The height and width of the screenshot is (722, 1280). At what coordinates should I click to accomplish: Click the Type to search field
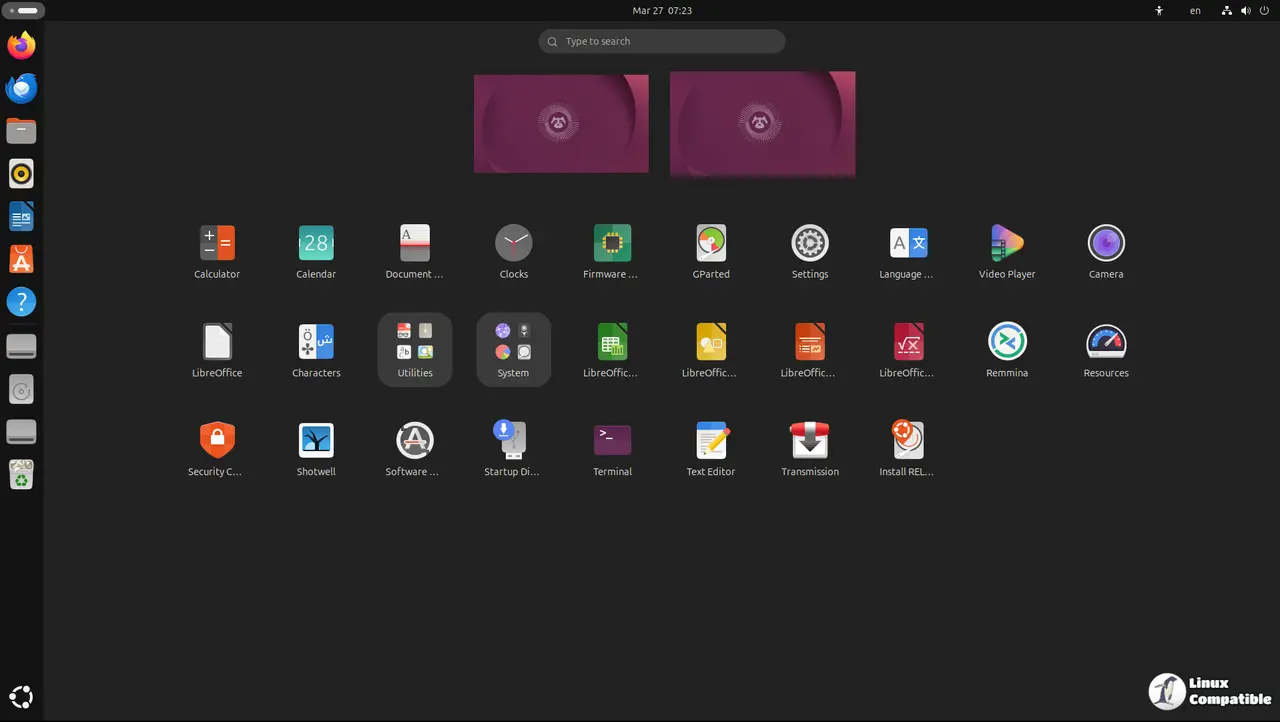(x=662, y=41)
